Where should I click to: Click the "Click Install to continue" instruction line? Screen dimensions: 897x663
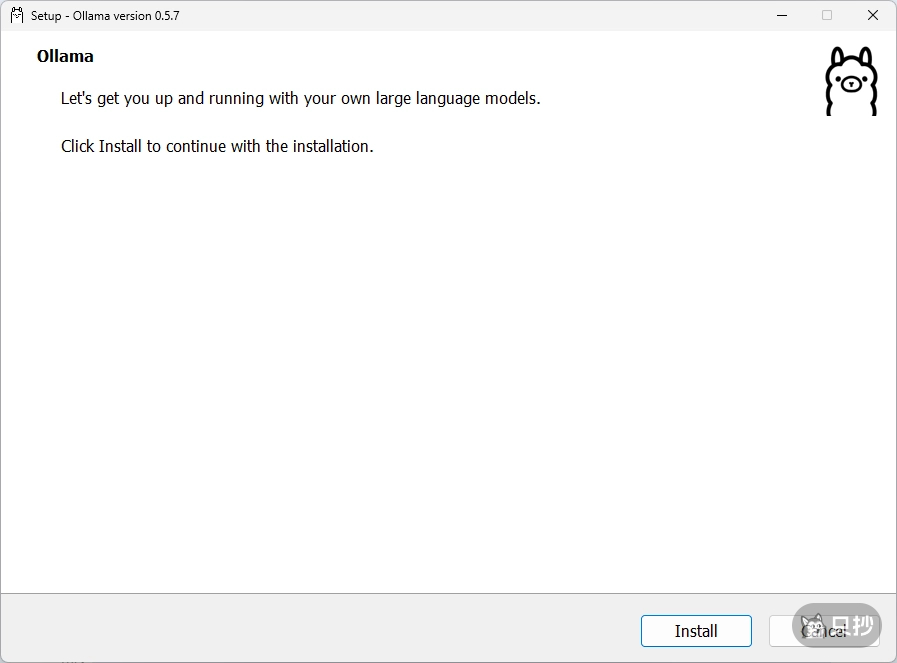(217, 146)
